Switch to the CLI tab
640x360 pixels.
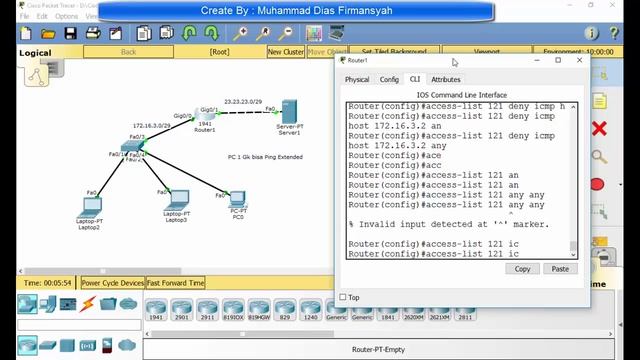[x=415, y=79]
